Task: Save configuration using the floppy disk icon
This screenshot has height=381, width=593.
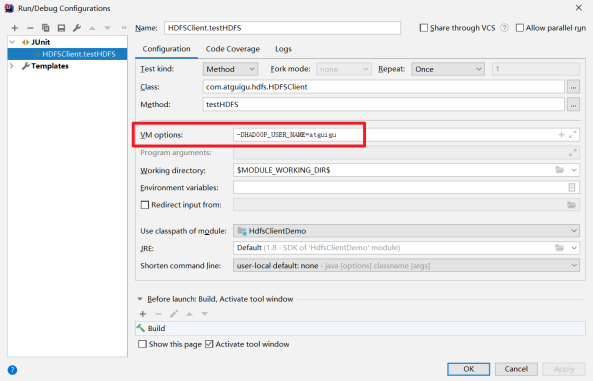Action: click(x=61, y=28)
